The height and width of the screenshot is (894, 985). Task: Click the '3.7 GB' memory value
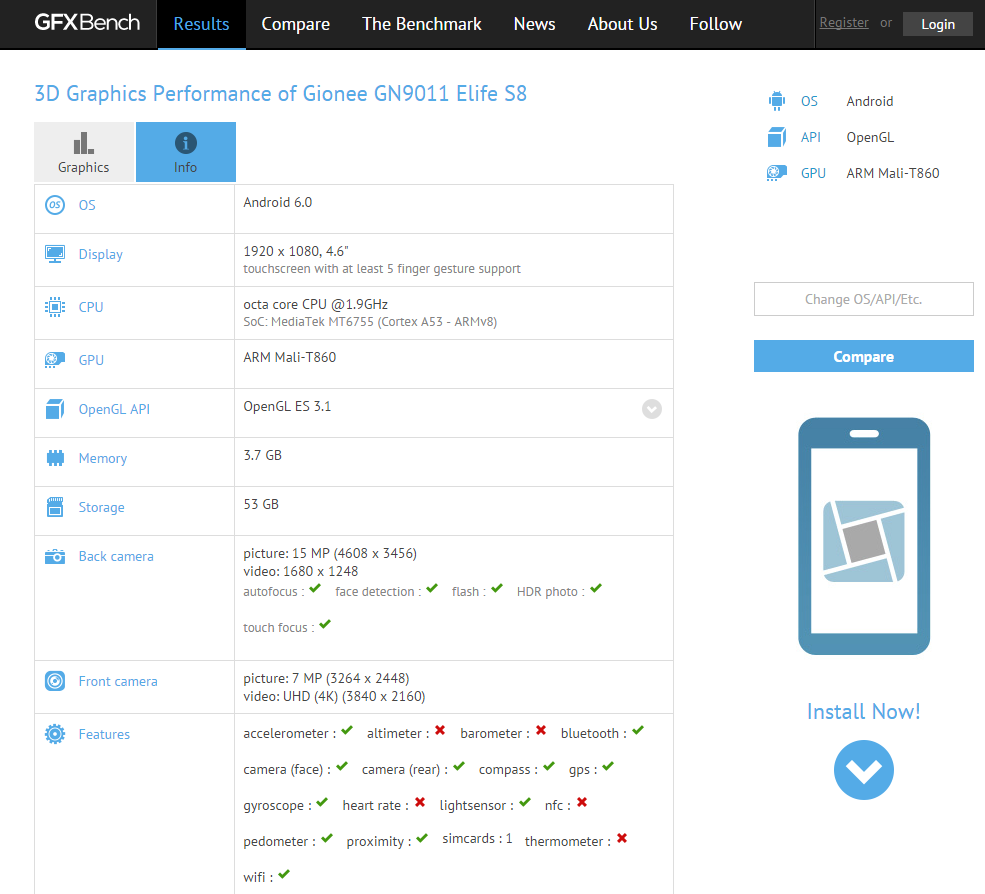point(263,455)
